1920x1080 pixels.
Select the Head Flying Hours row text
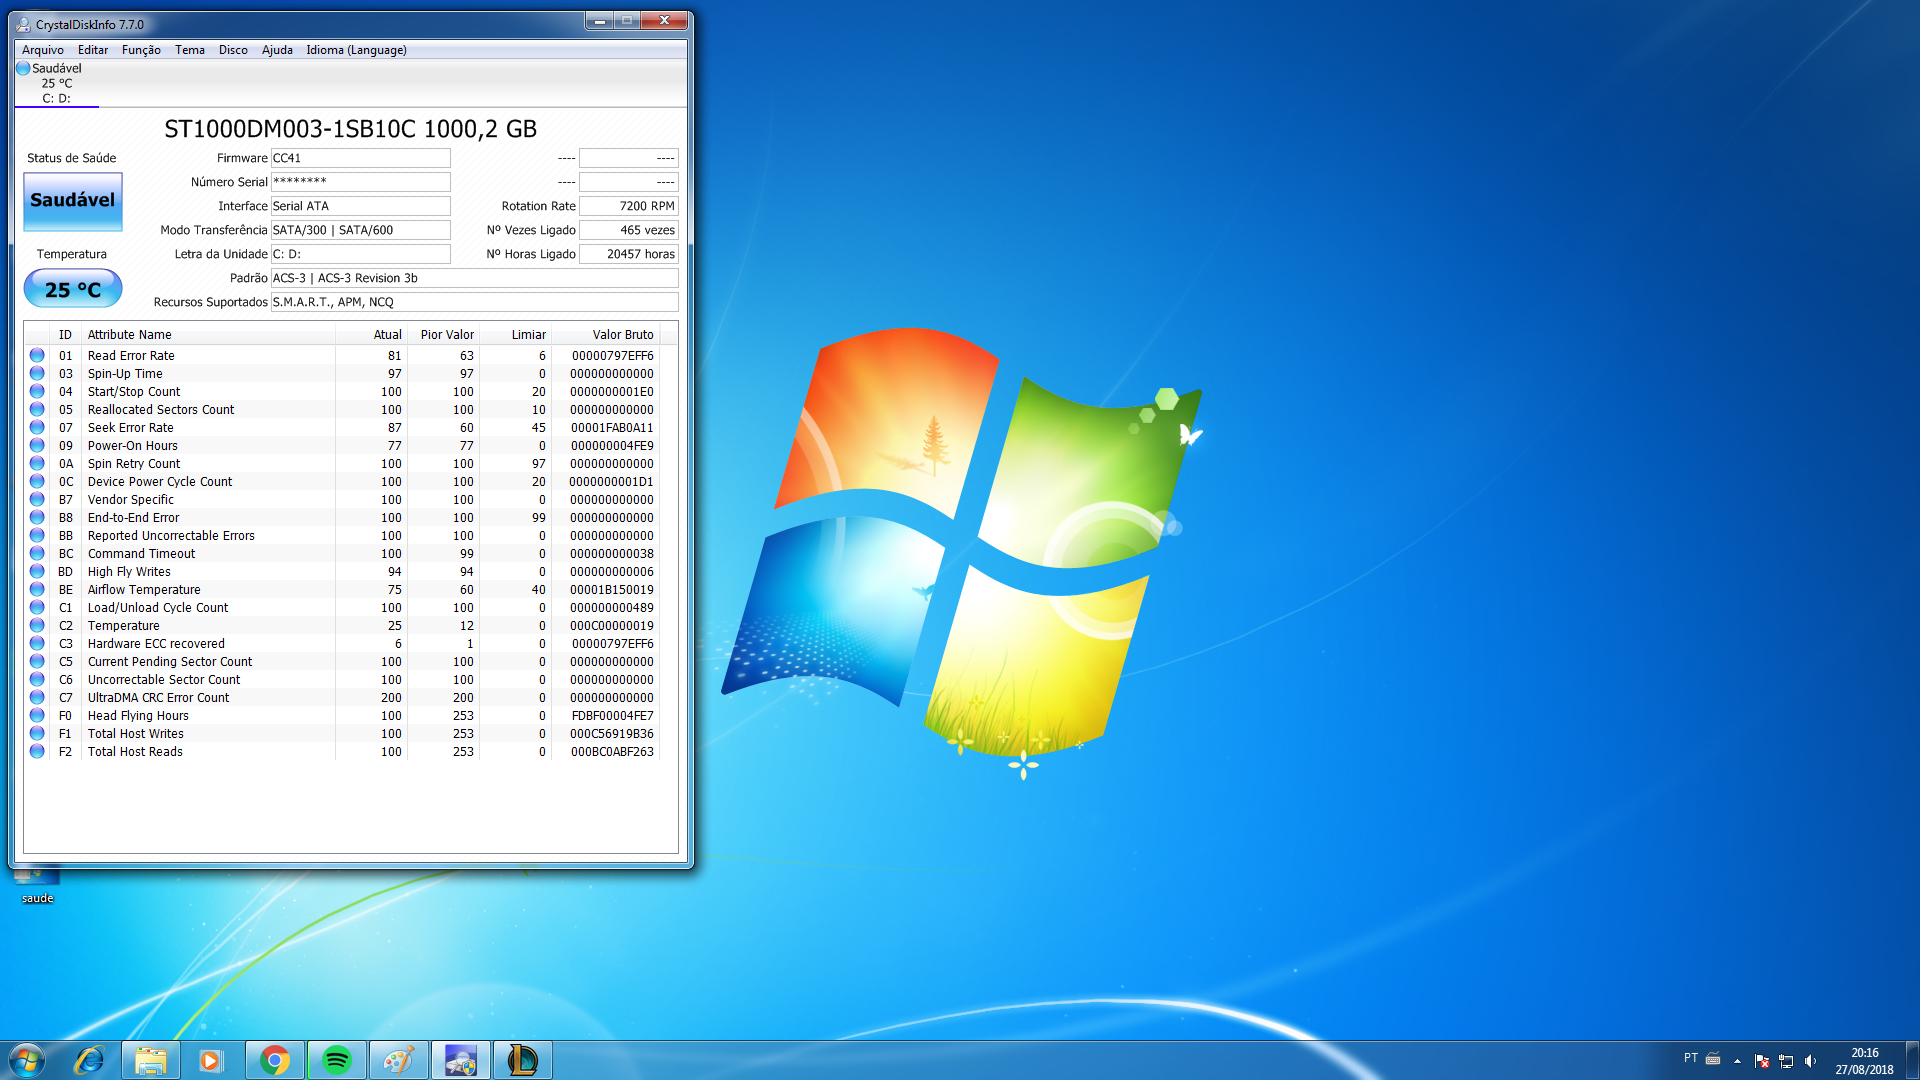pyautogui.click(x=138, y=716)
